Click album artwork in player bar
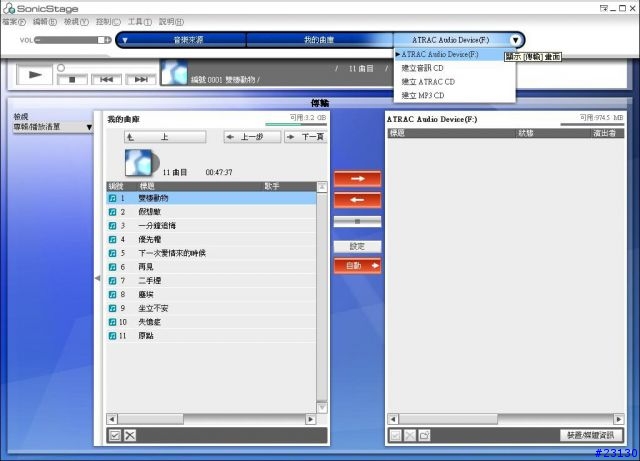Image resolution: width=640 pixels, height=461 pixels. point(174,72)
